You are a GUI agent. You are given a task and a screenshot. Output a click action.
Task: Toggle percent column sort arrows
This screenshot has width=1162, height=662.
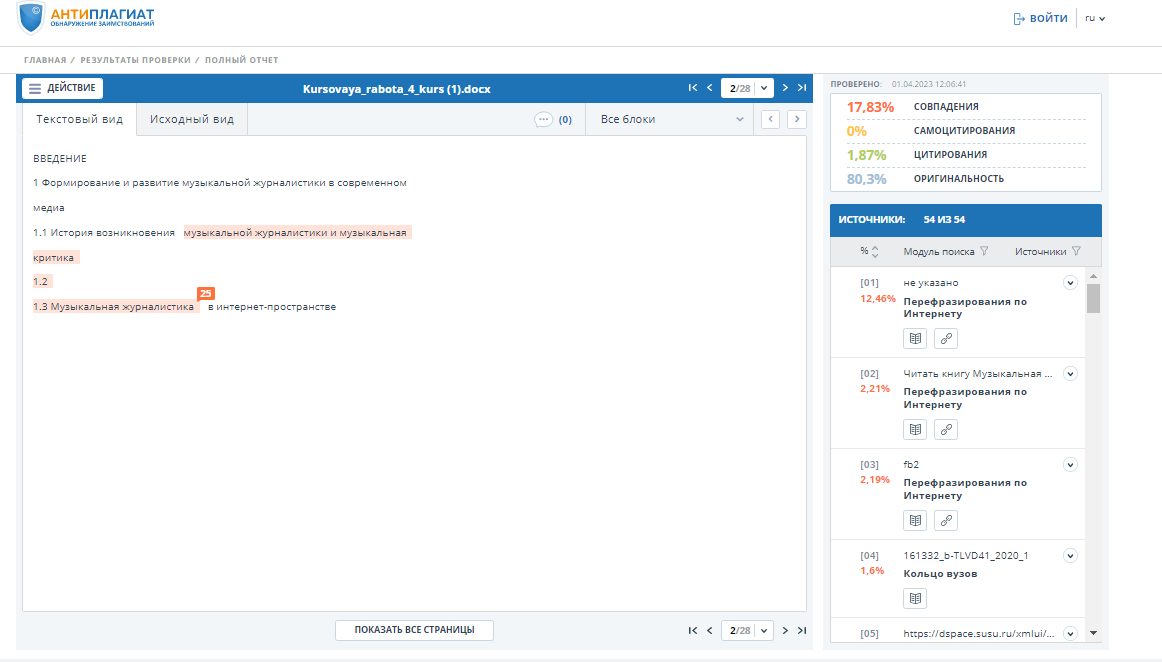tap(875, 252)
